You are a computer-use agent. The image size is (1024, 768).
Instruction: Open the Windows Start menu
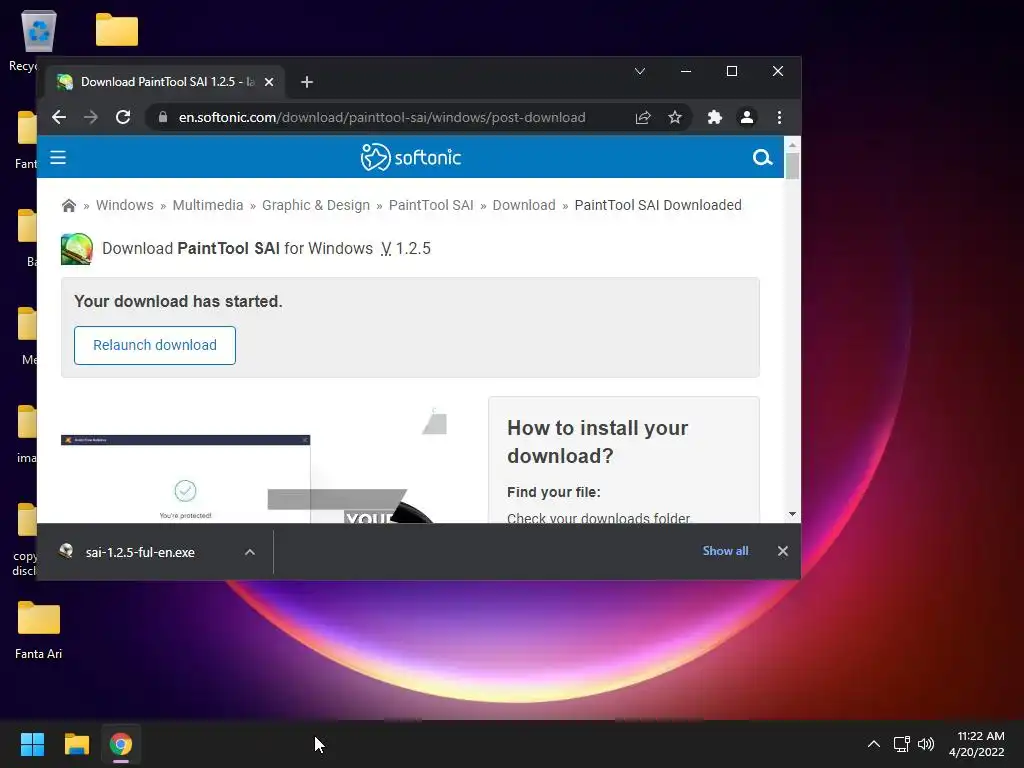(32, 744)
